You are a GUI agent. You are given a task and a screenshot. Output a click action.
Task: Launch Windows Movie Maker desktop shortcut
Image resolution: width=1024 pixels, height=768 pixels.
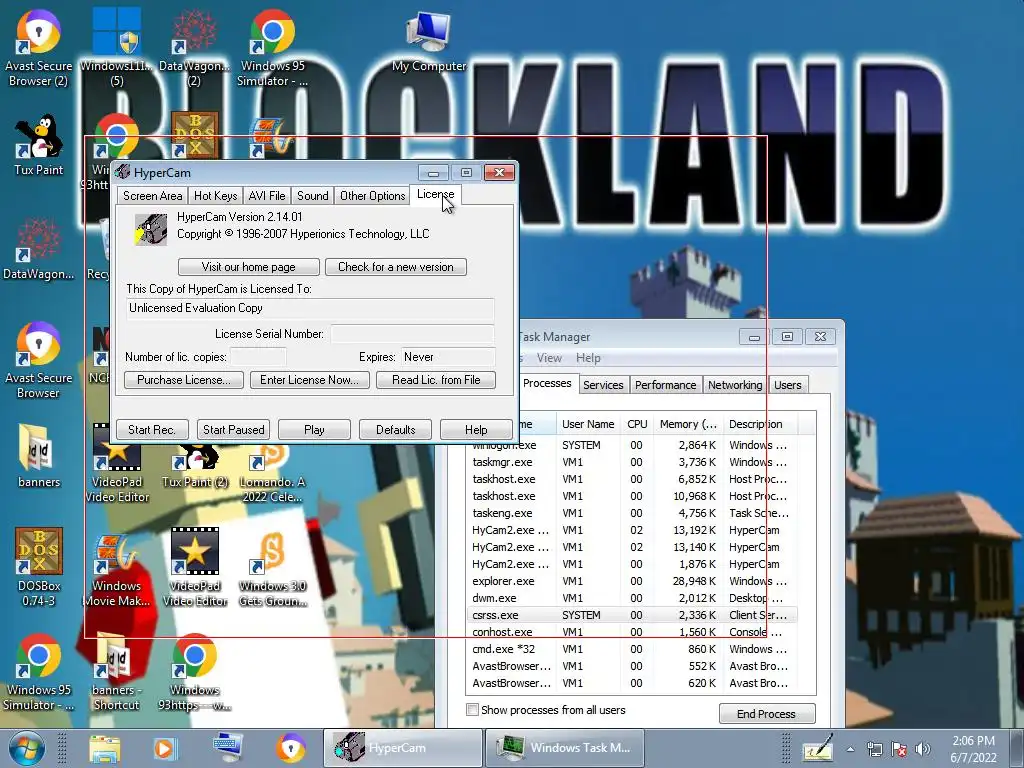116,567
